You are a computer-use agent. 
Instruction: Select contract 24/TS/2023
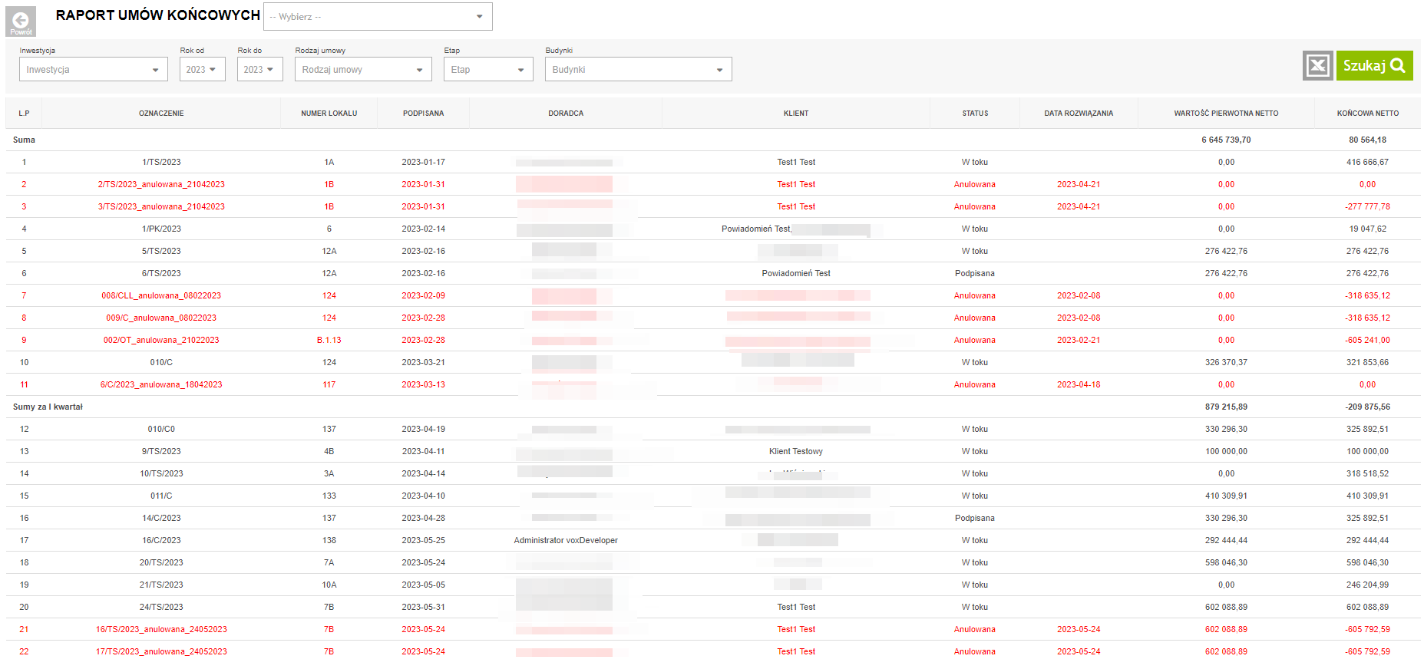tap(161, 607)
